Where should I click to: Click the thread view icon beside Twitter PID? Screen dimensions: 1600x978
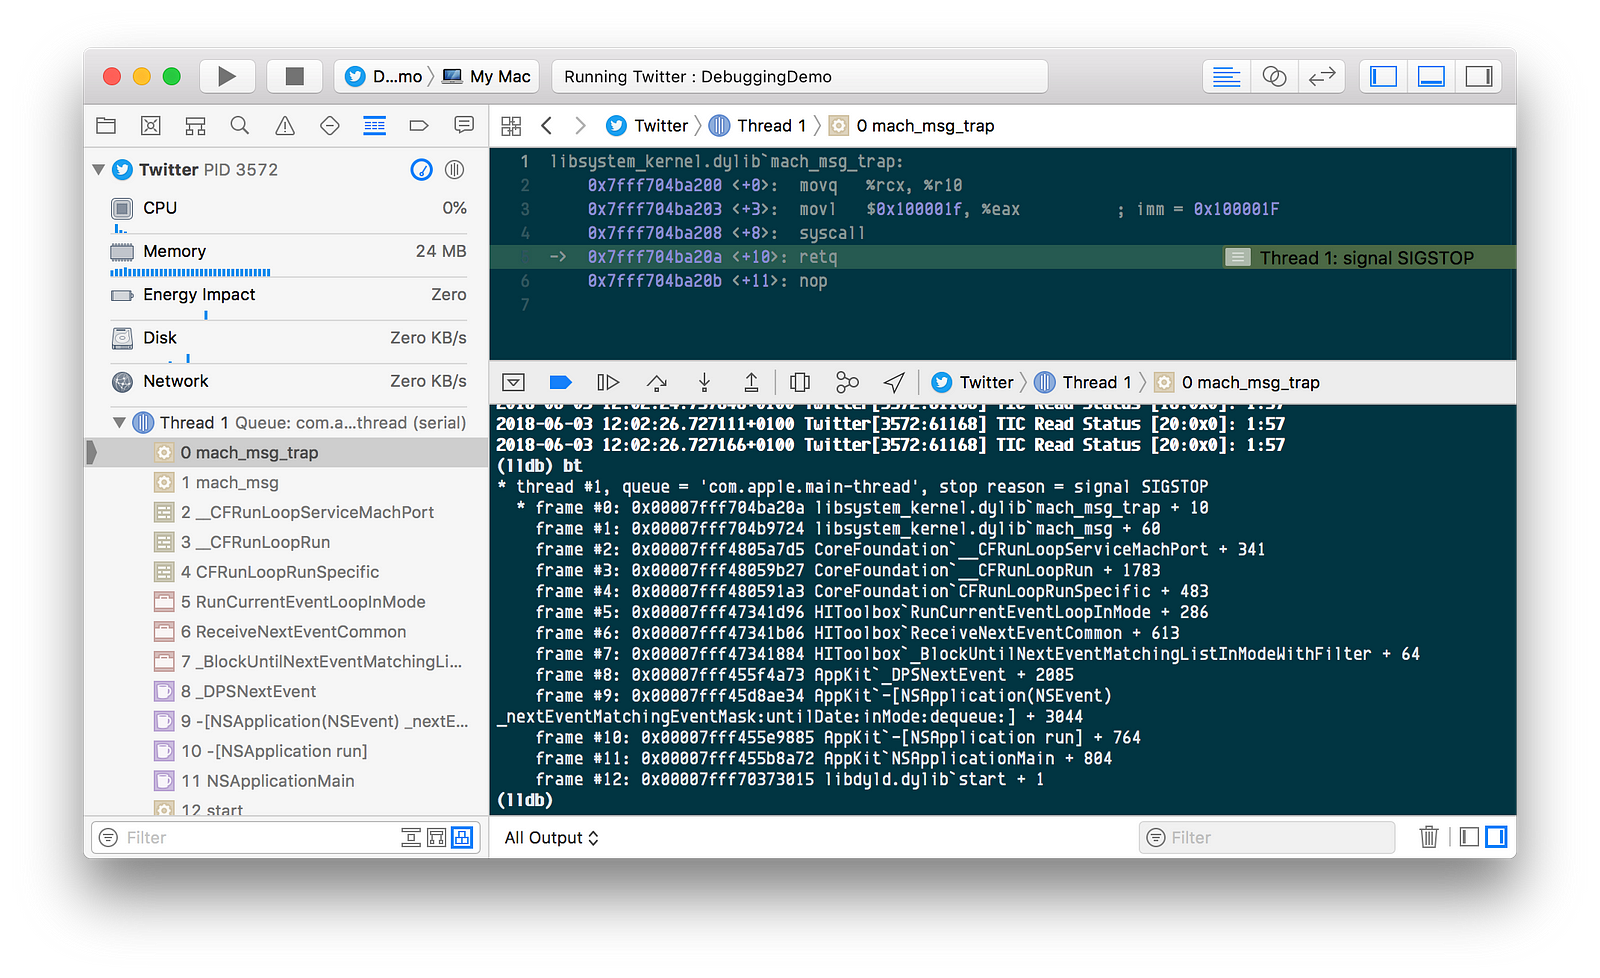click(x=455, y=169)
